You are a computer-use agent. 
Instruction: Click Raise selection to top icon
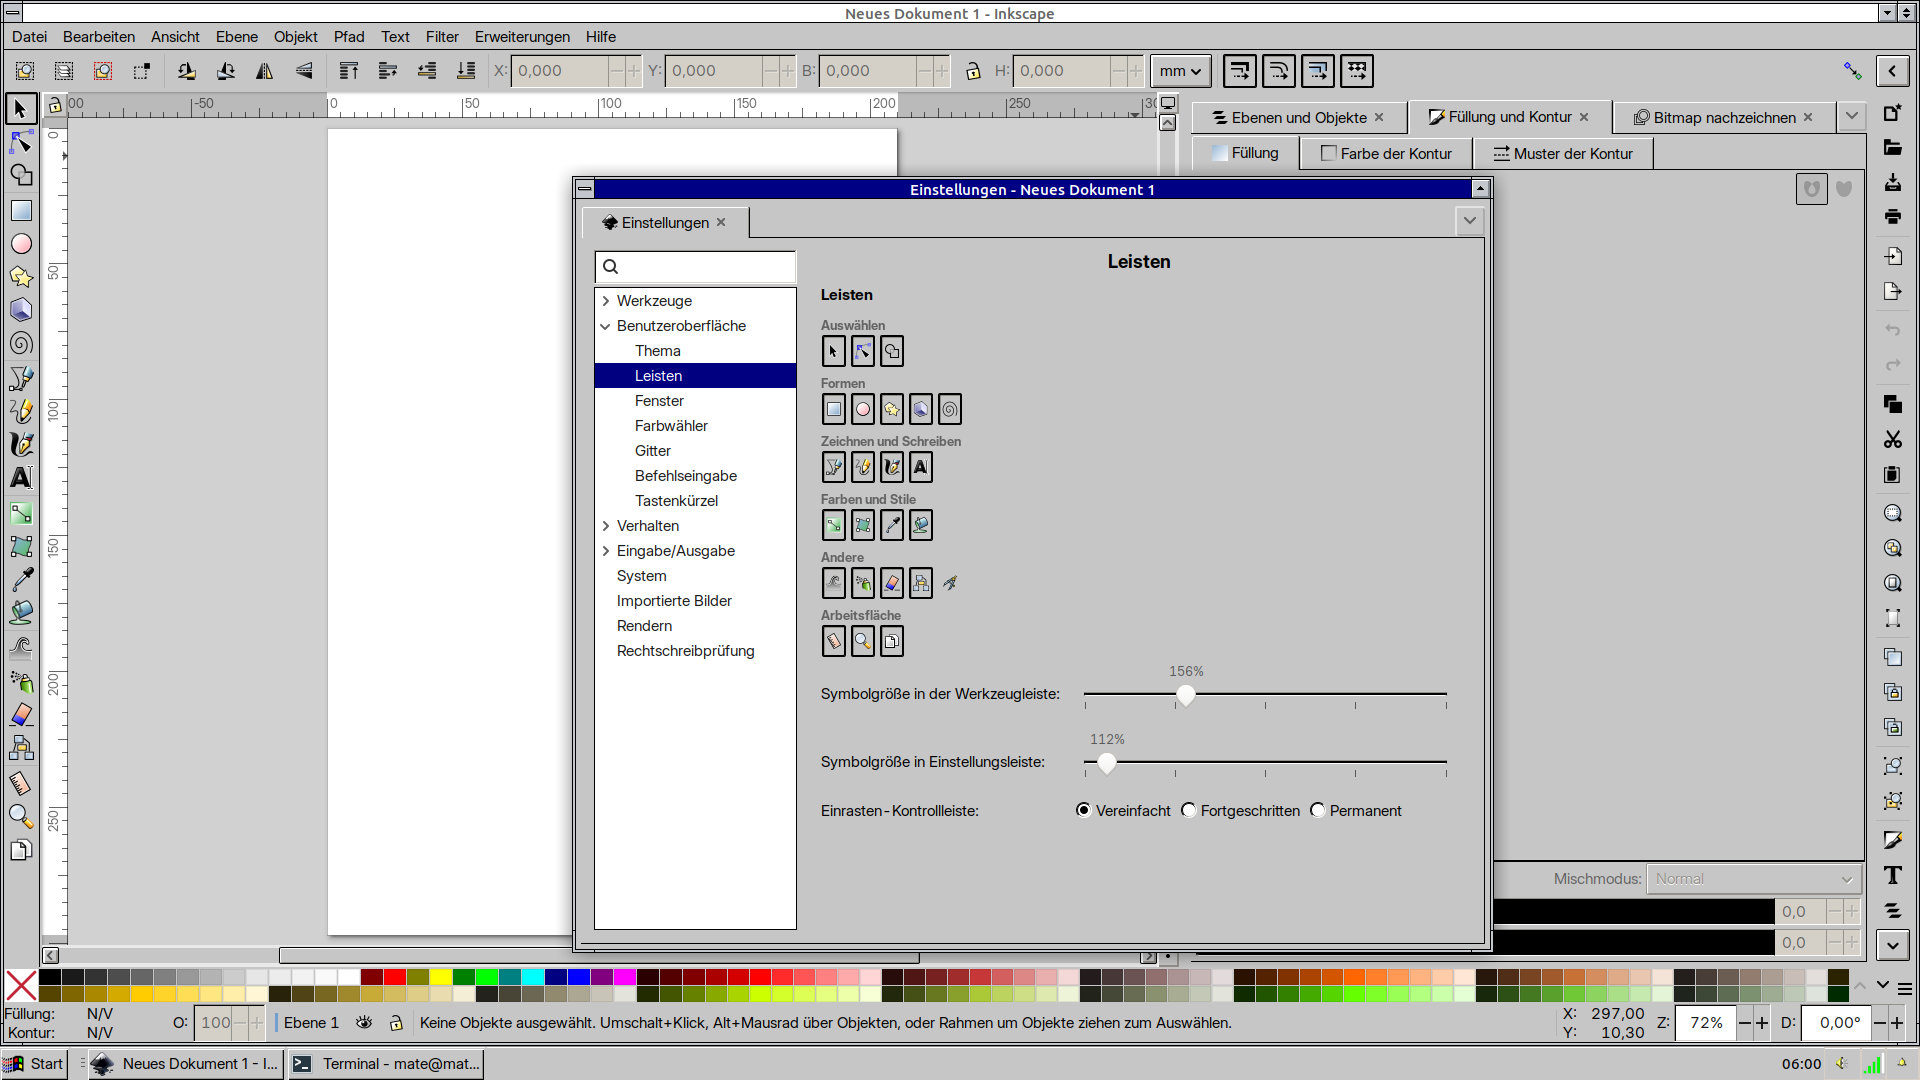click(x=349, y=71)
